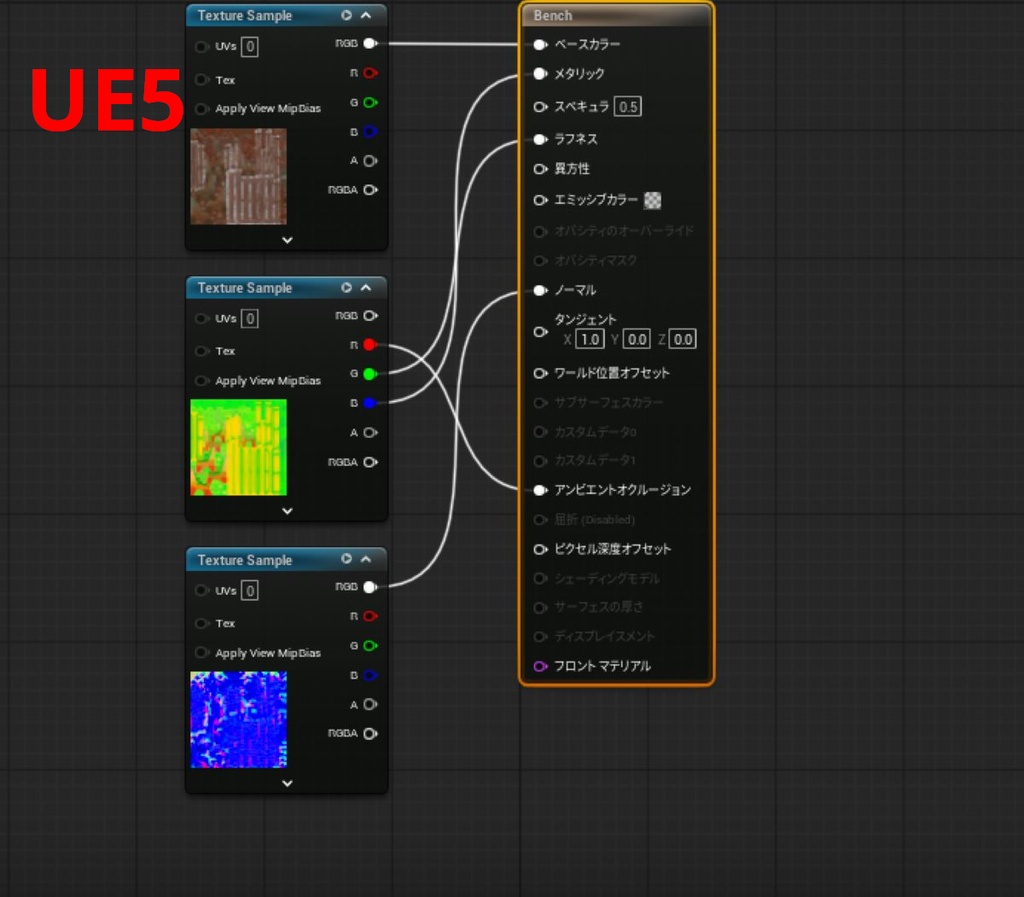
Task: Click the ベースカラー input pin on Bench node
Action: (538, 44)
